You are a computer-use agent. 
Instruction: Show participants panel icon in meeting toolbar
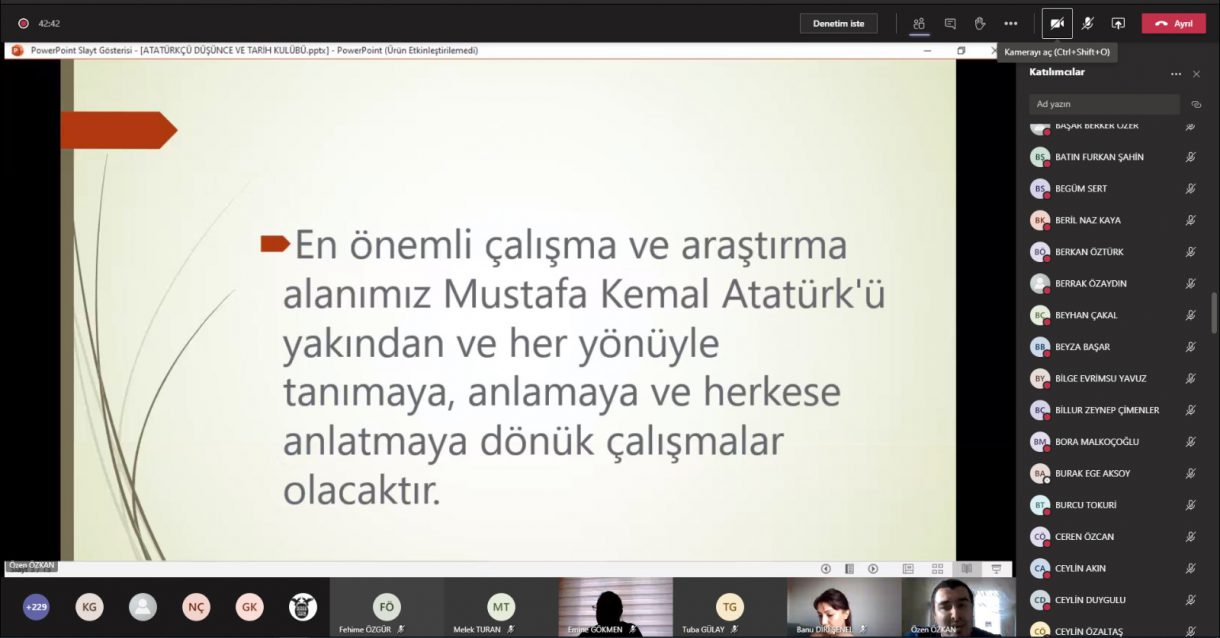click(918, 23)
